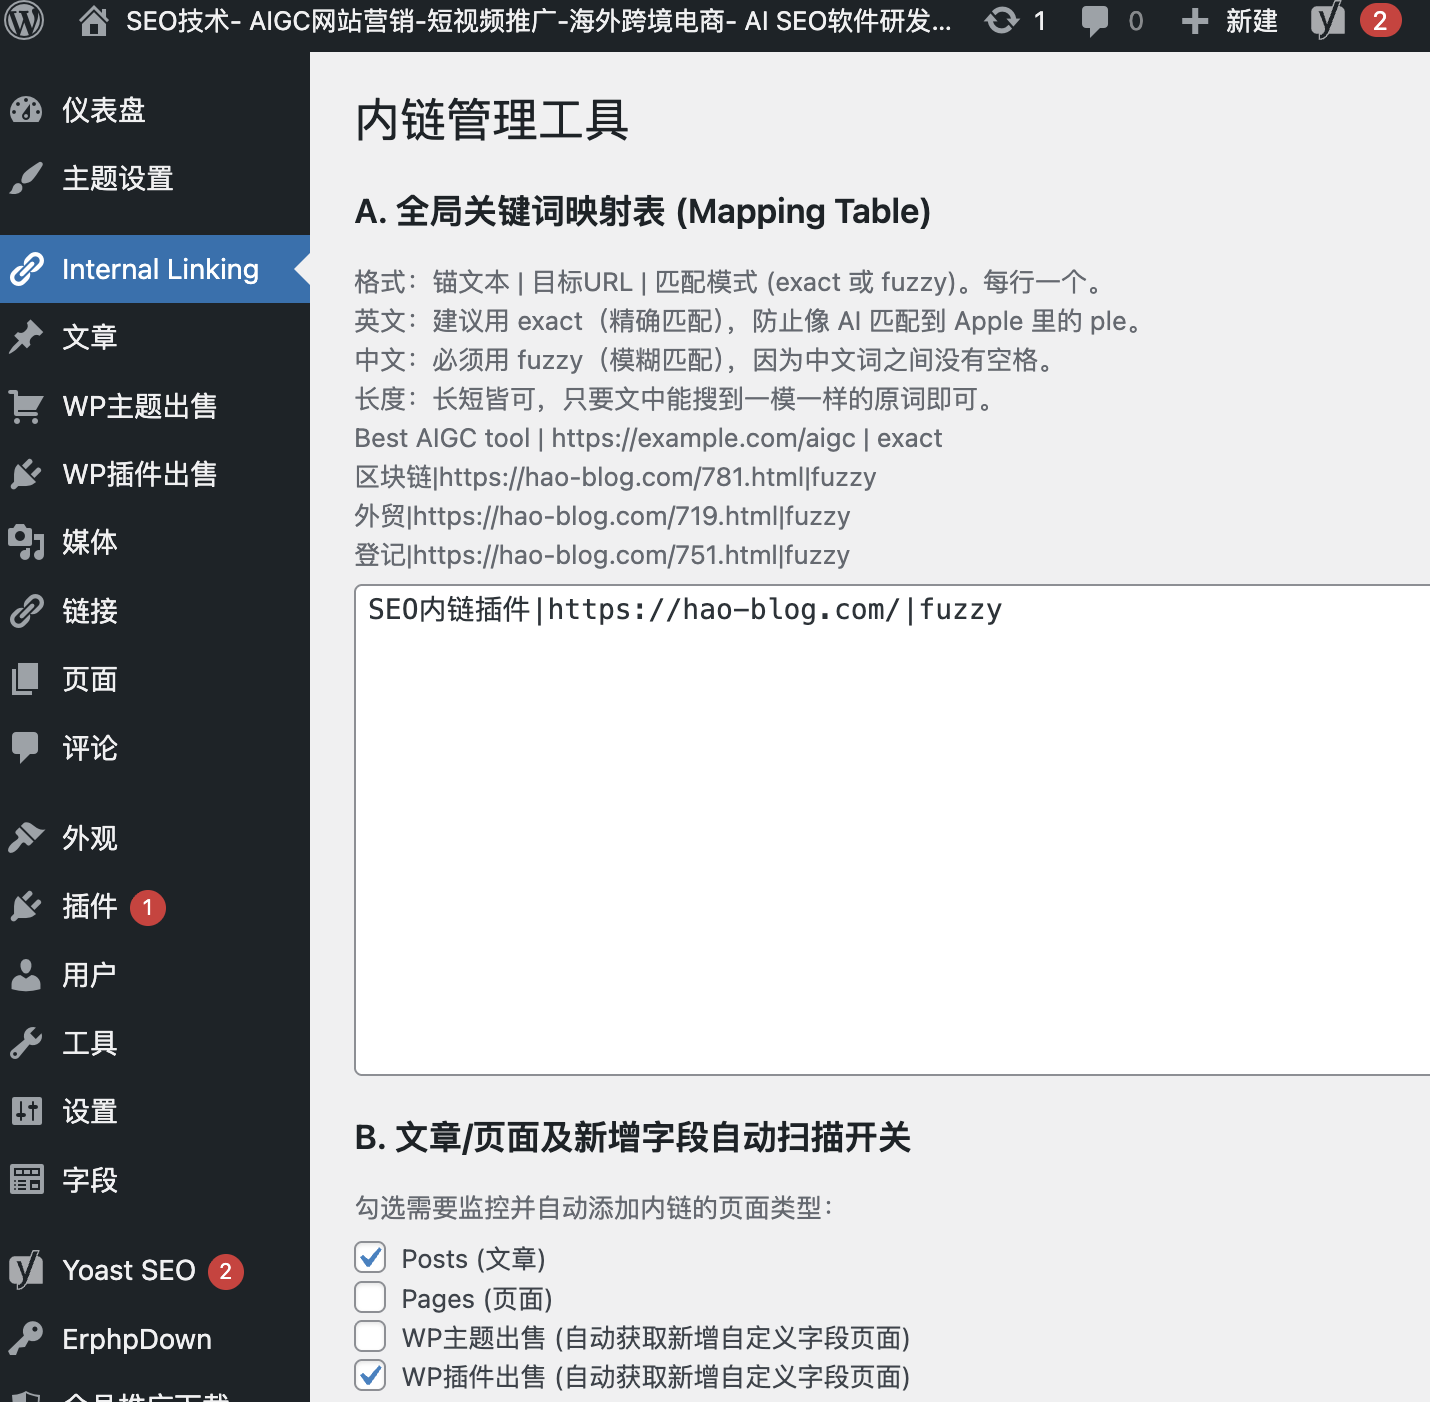Open 链接 menu item

pyautogui.click(x=90, y=611)
